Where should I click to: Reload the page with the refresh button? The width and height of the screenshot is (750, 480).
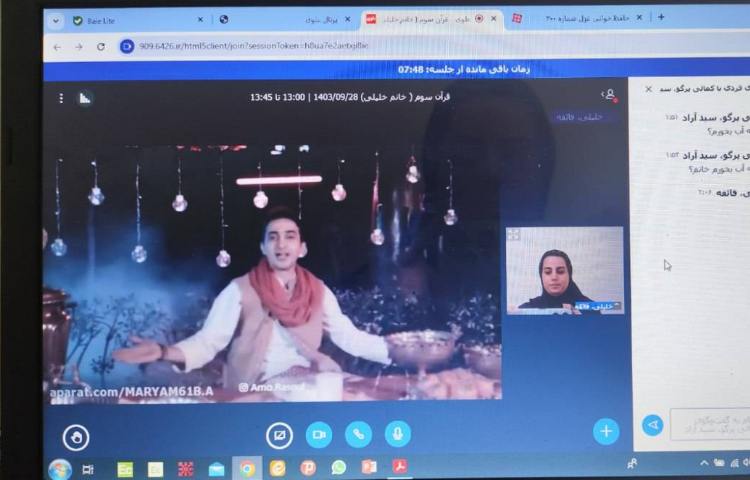click(101, 46)
